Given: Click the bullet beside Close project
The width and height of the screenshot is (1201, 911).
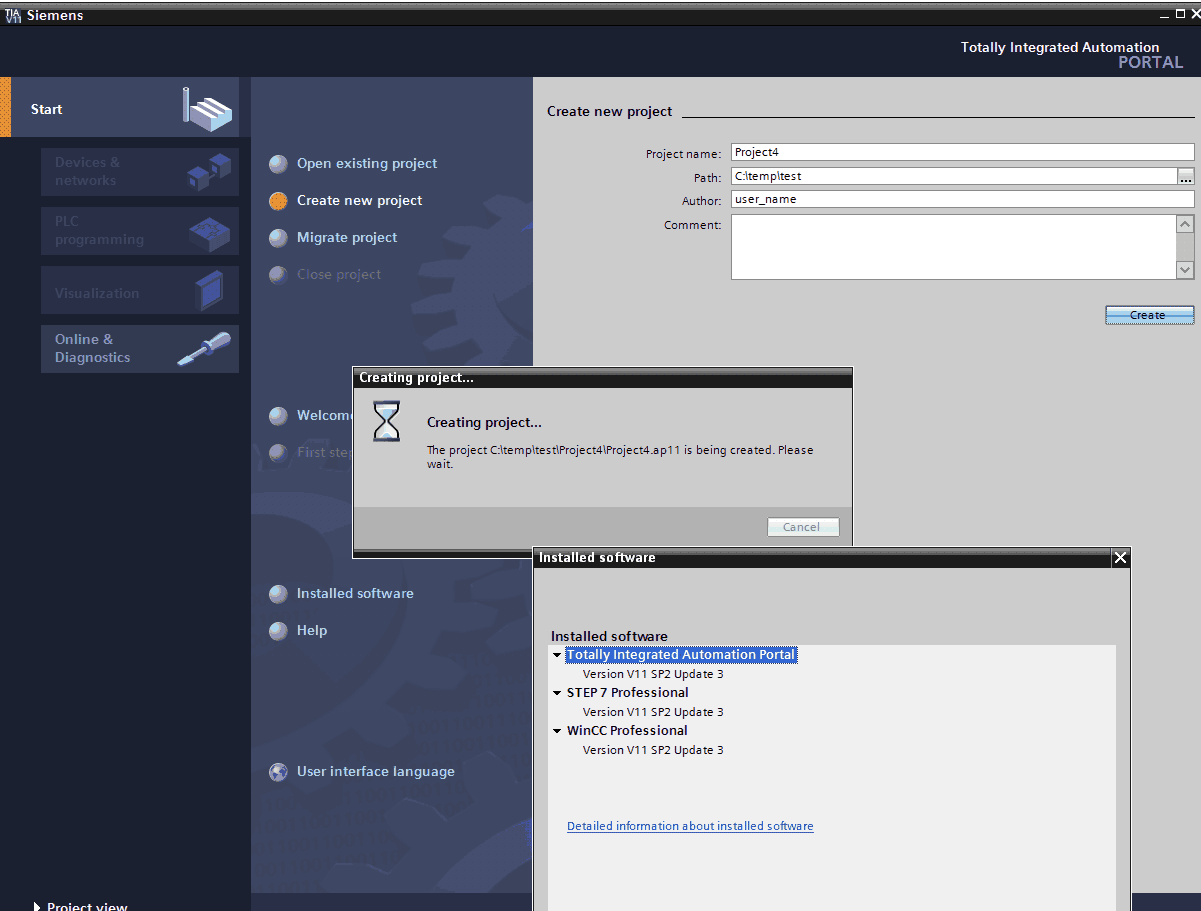Looking at the screenshot, I should pyautogui.click(x=278, y=275).
